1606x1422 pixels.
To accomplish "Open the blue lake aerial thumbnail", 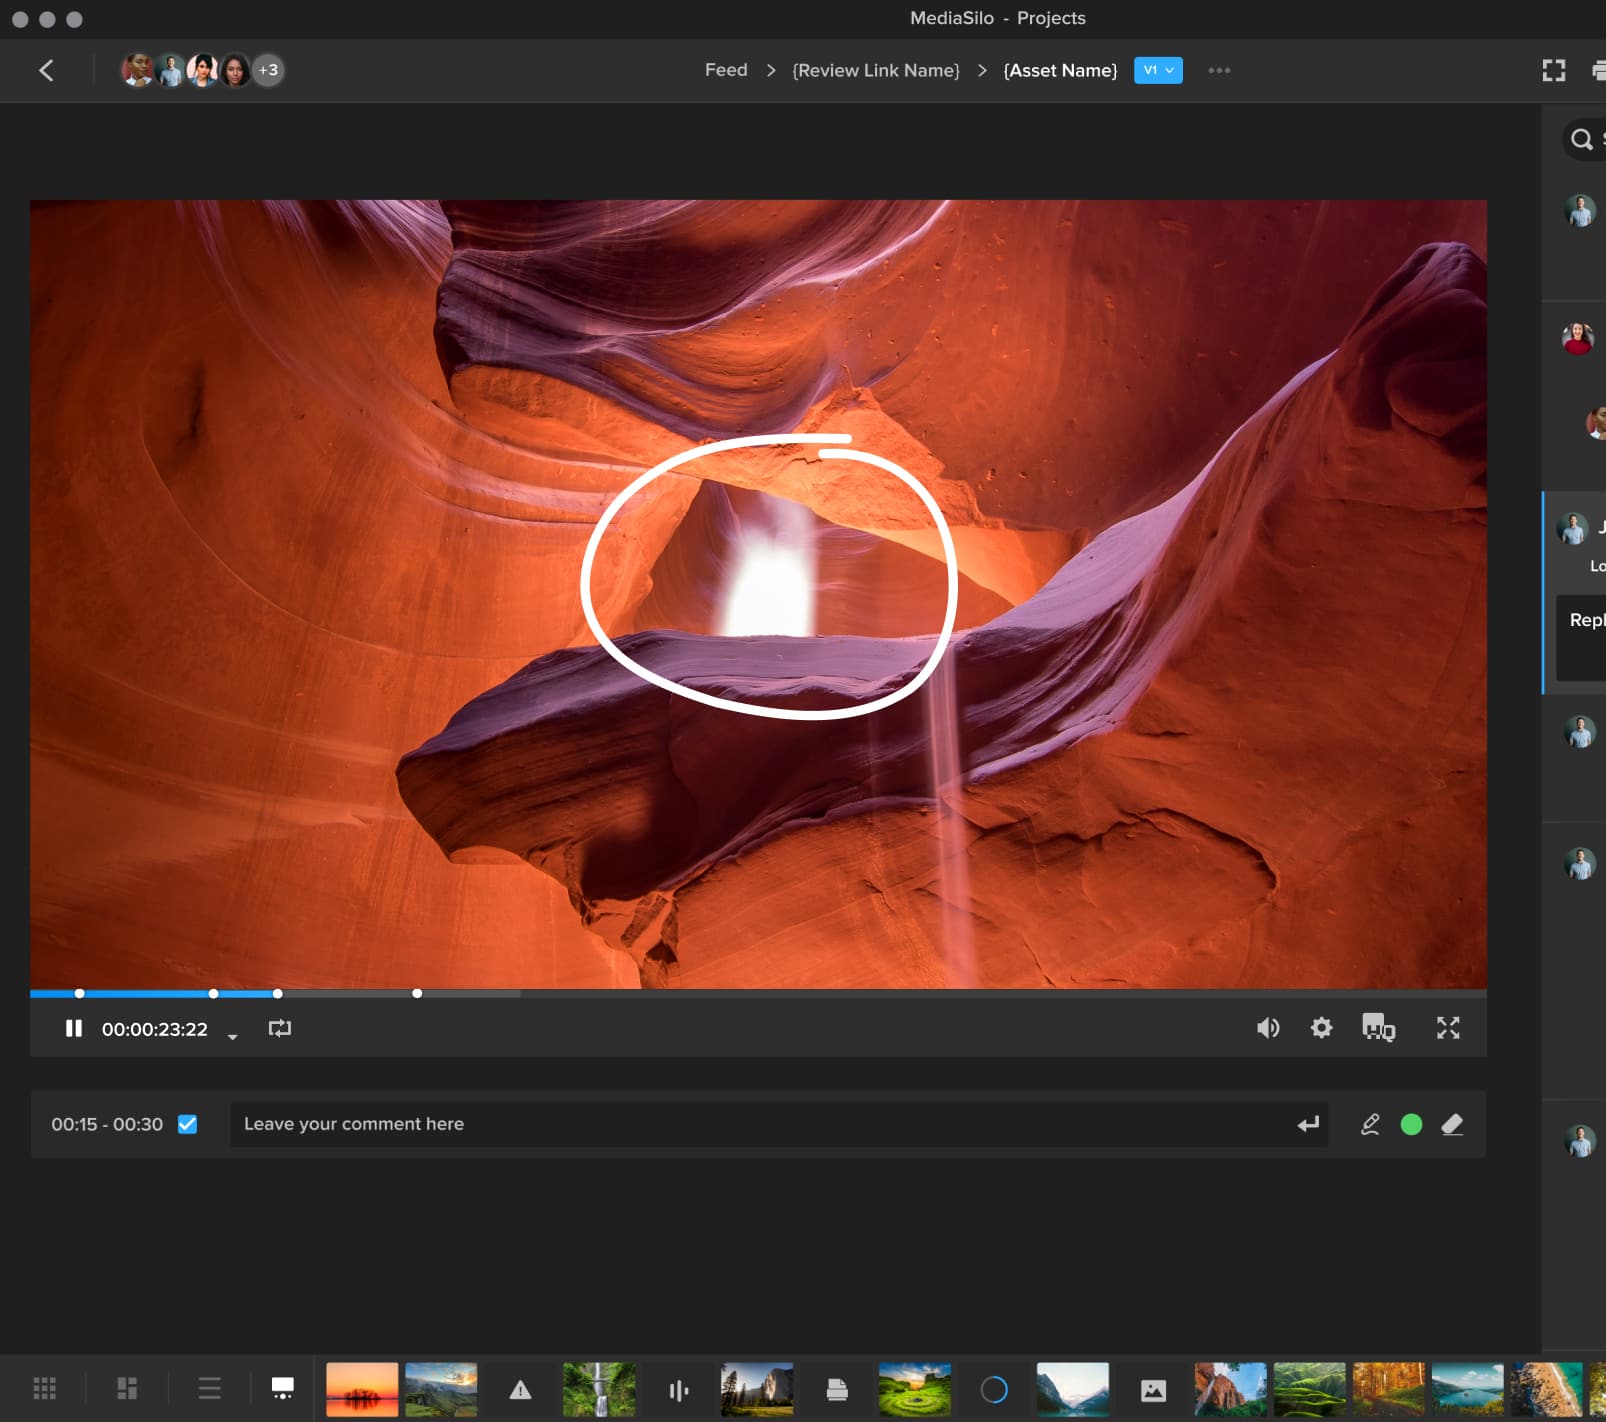I will click(x=1467, y=1388).
